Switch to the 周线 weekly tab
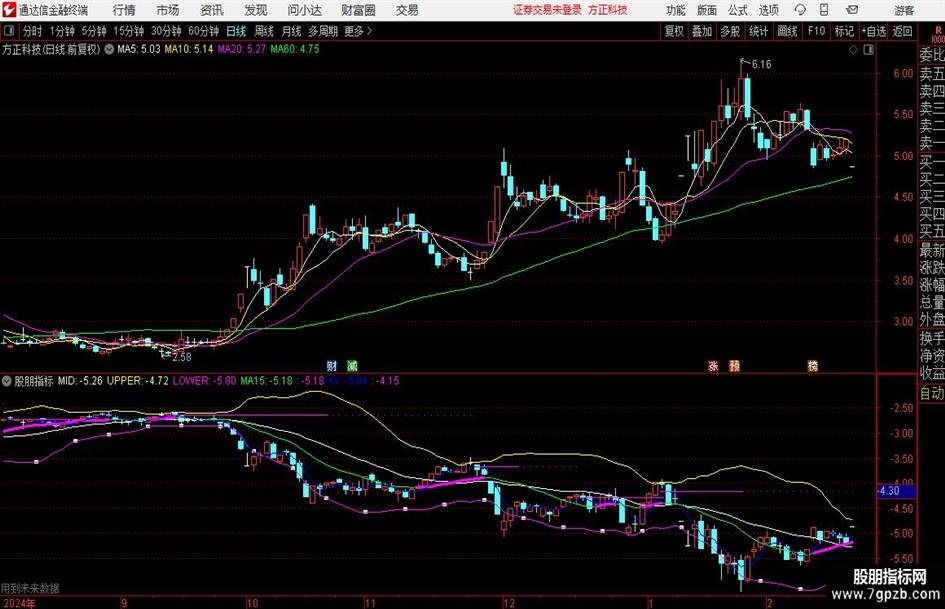Image resolution: width=945 pixels, height=609 pixels. click(x=264, y=31)
